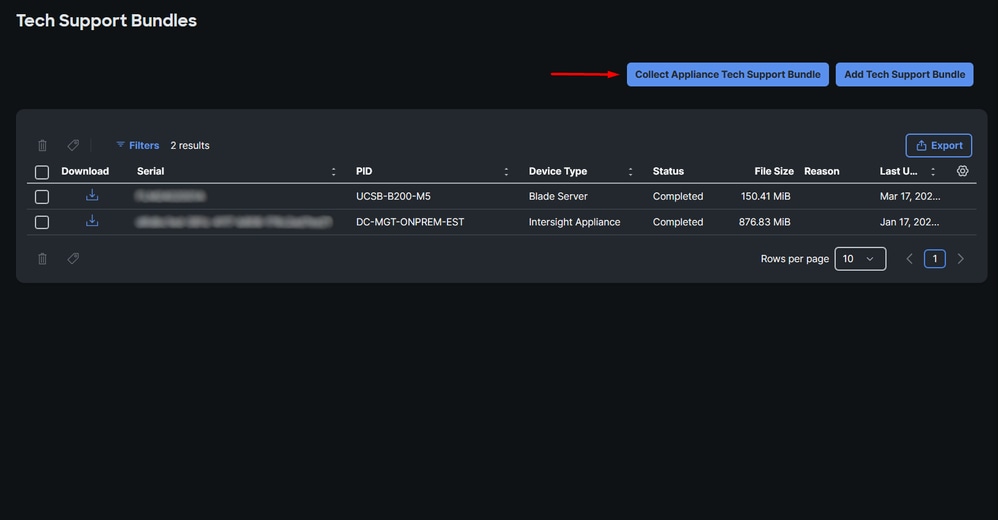The image size is (998, 520).
Task: Click the Reason column header
Action: point(822,171)
